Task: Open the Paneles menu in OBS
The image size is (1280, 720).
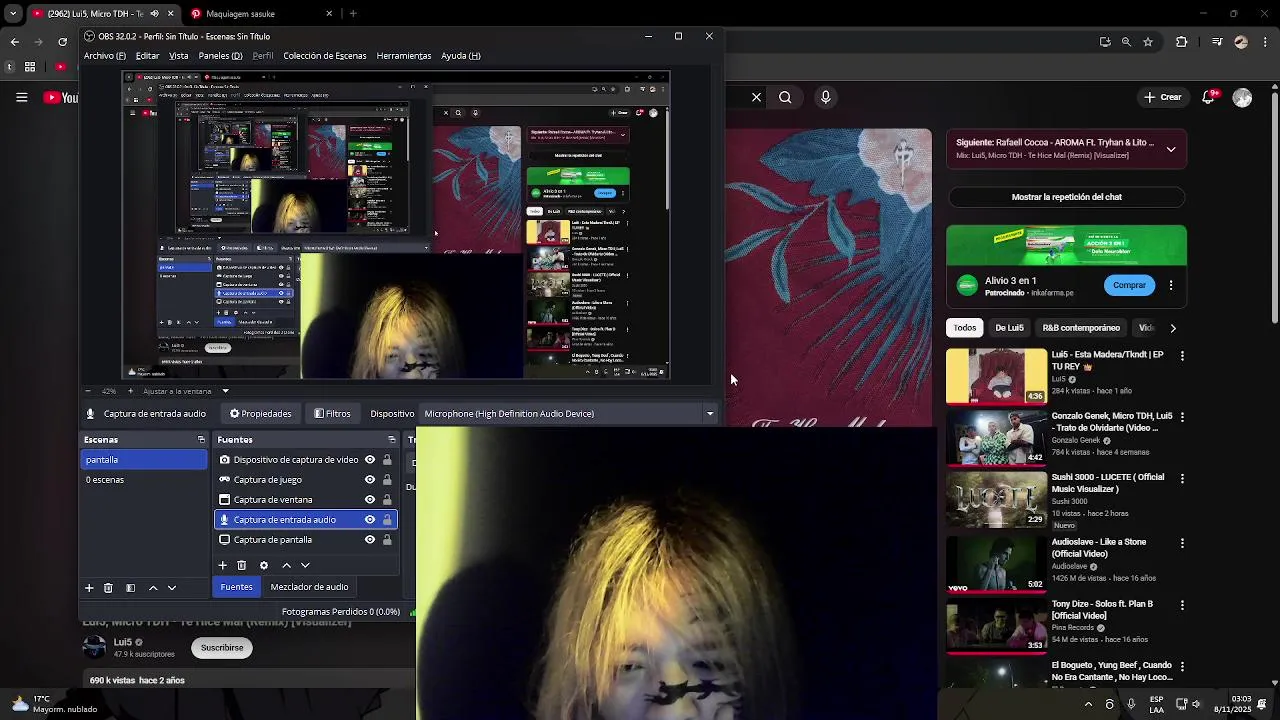Action: 220,56
